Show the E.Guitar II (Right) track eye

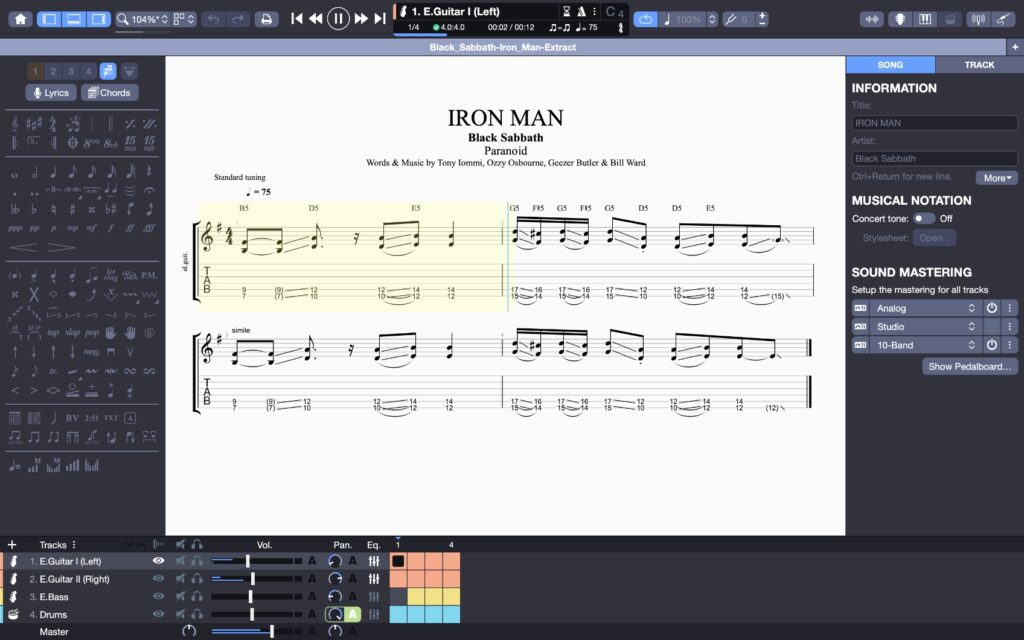click(x=158, y=579)
